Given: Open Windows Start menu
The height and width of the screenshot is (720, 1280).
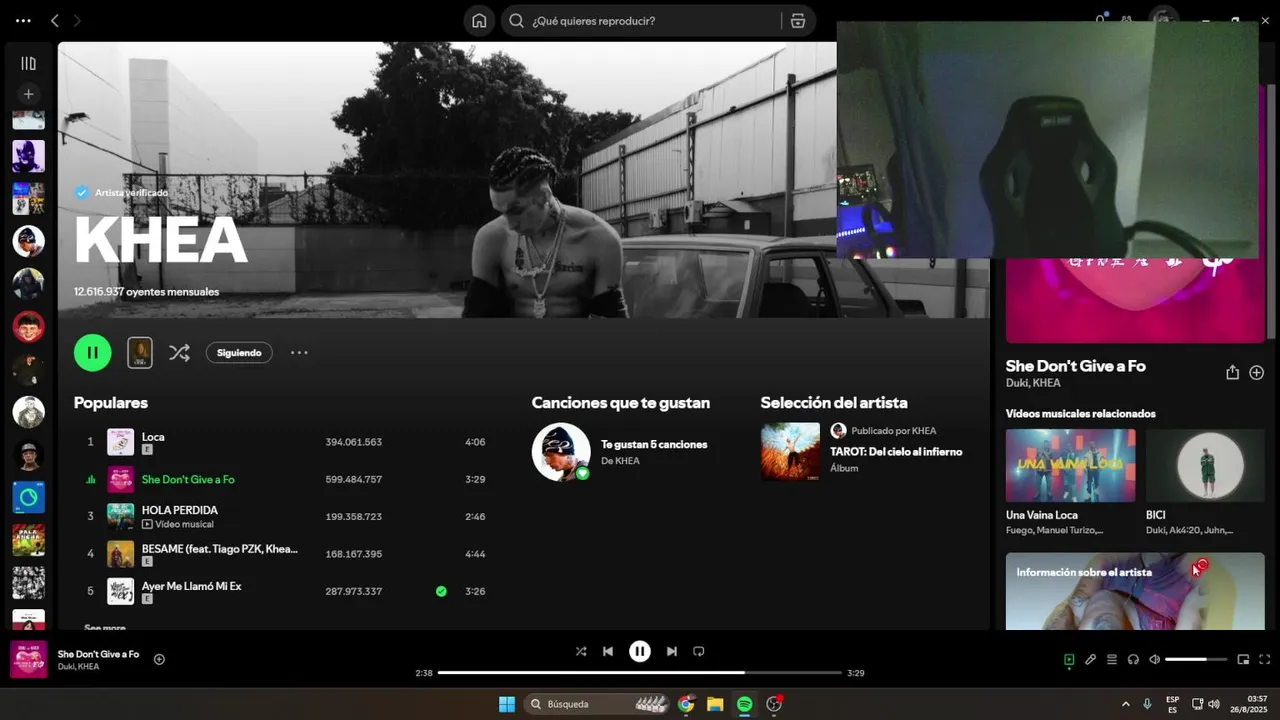Looking at the screenshot, I should 507,704.
